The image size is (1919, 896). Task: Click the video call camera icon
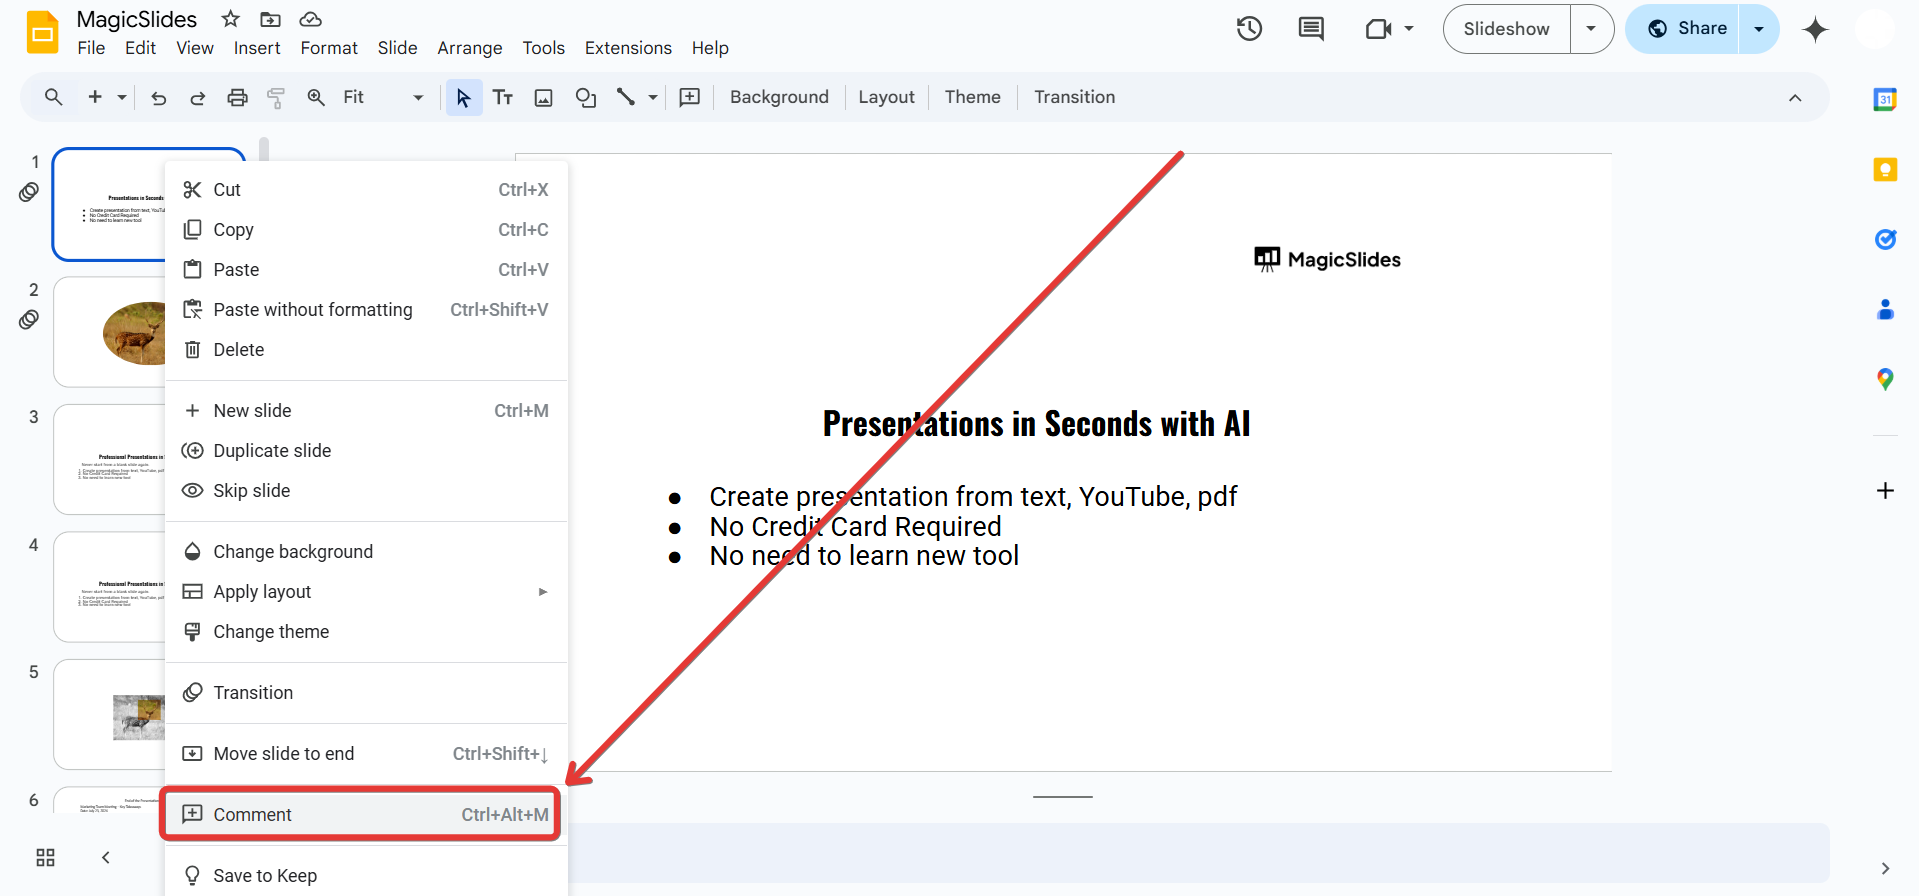[x=1379, y=29]
